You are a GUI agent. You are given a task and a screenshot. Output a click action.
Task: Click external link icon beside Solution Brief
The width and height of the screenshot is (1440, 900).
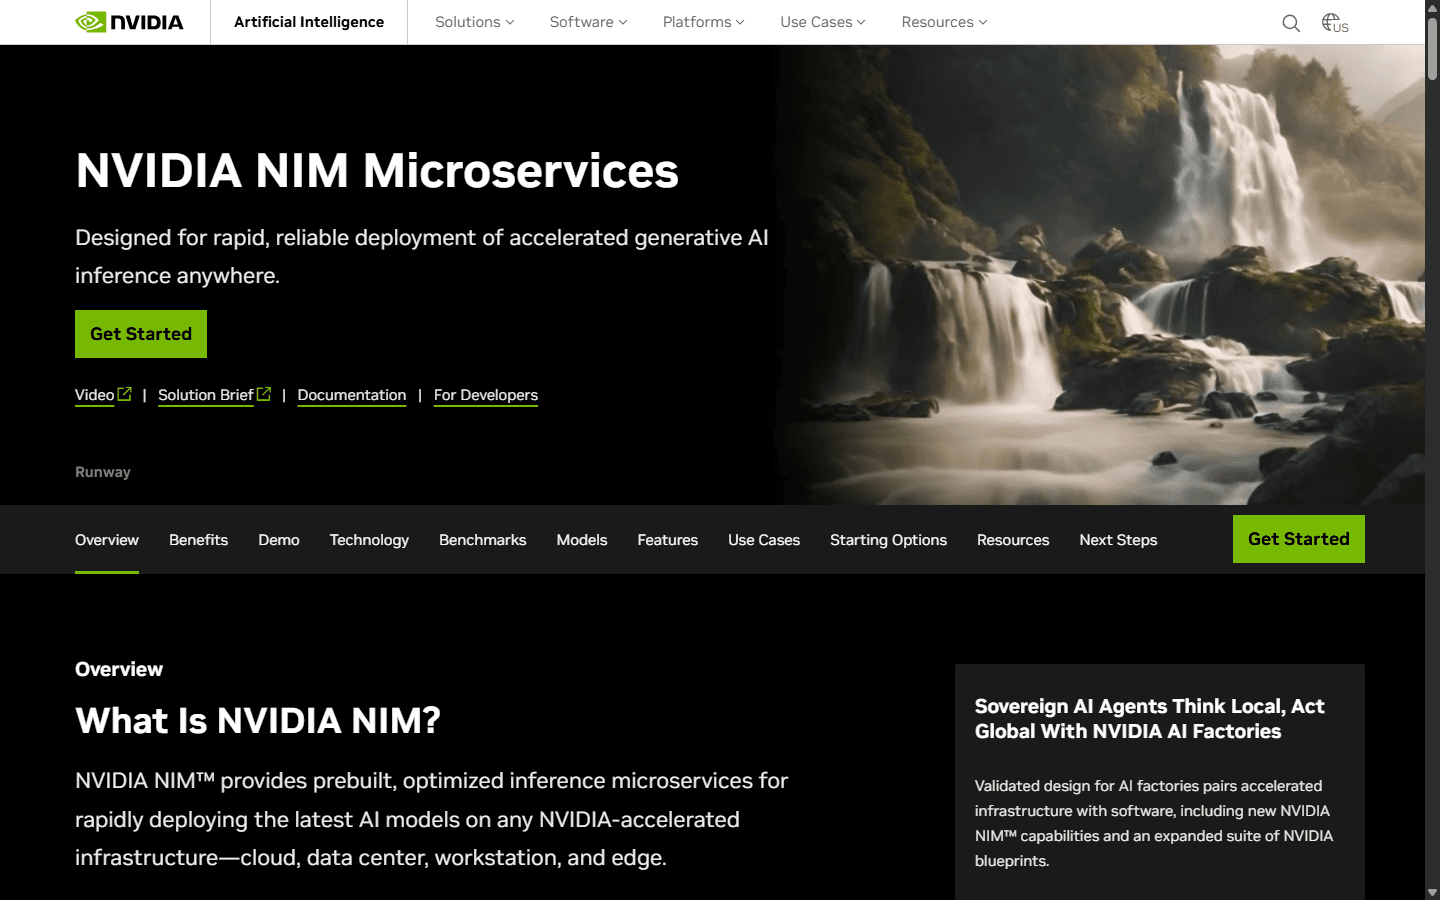click(x=264, y=394)
